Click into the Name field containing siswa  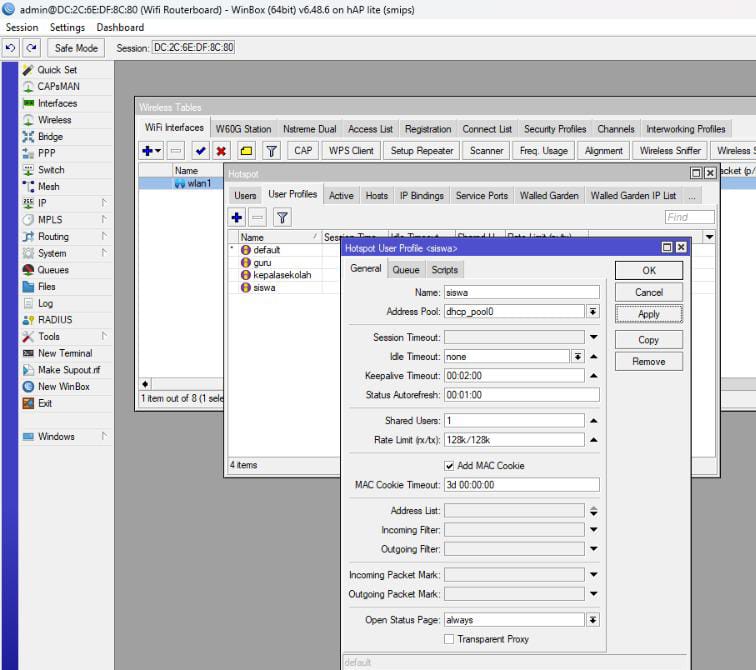(x=522, y=292)
